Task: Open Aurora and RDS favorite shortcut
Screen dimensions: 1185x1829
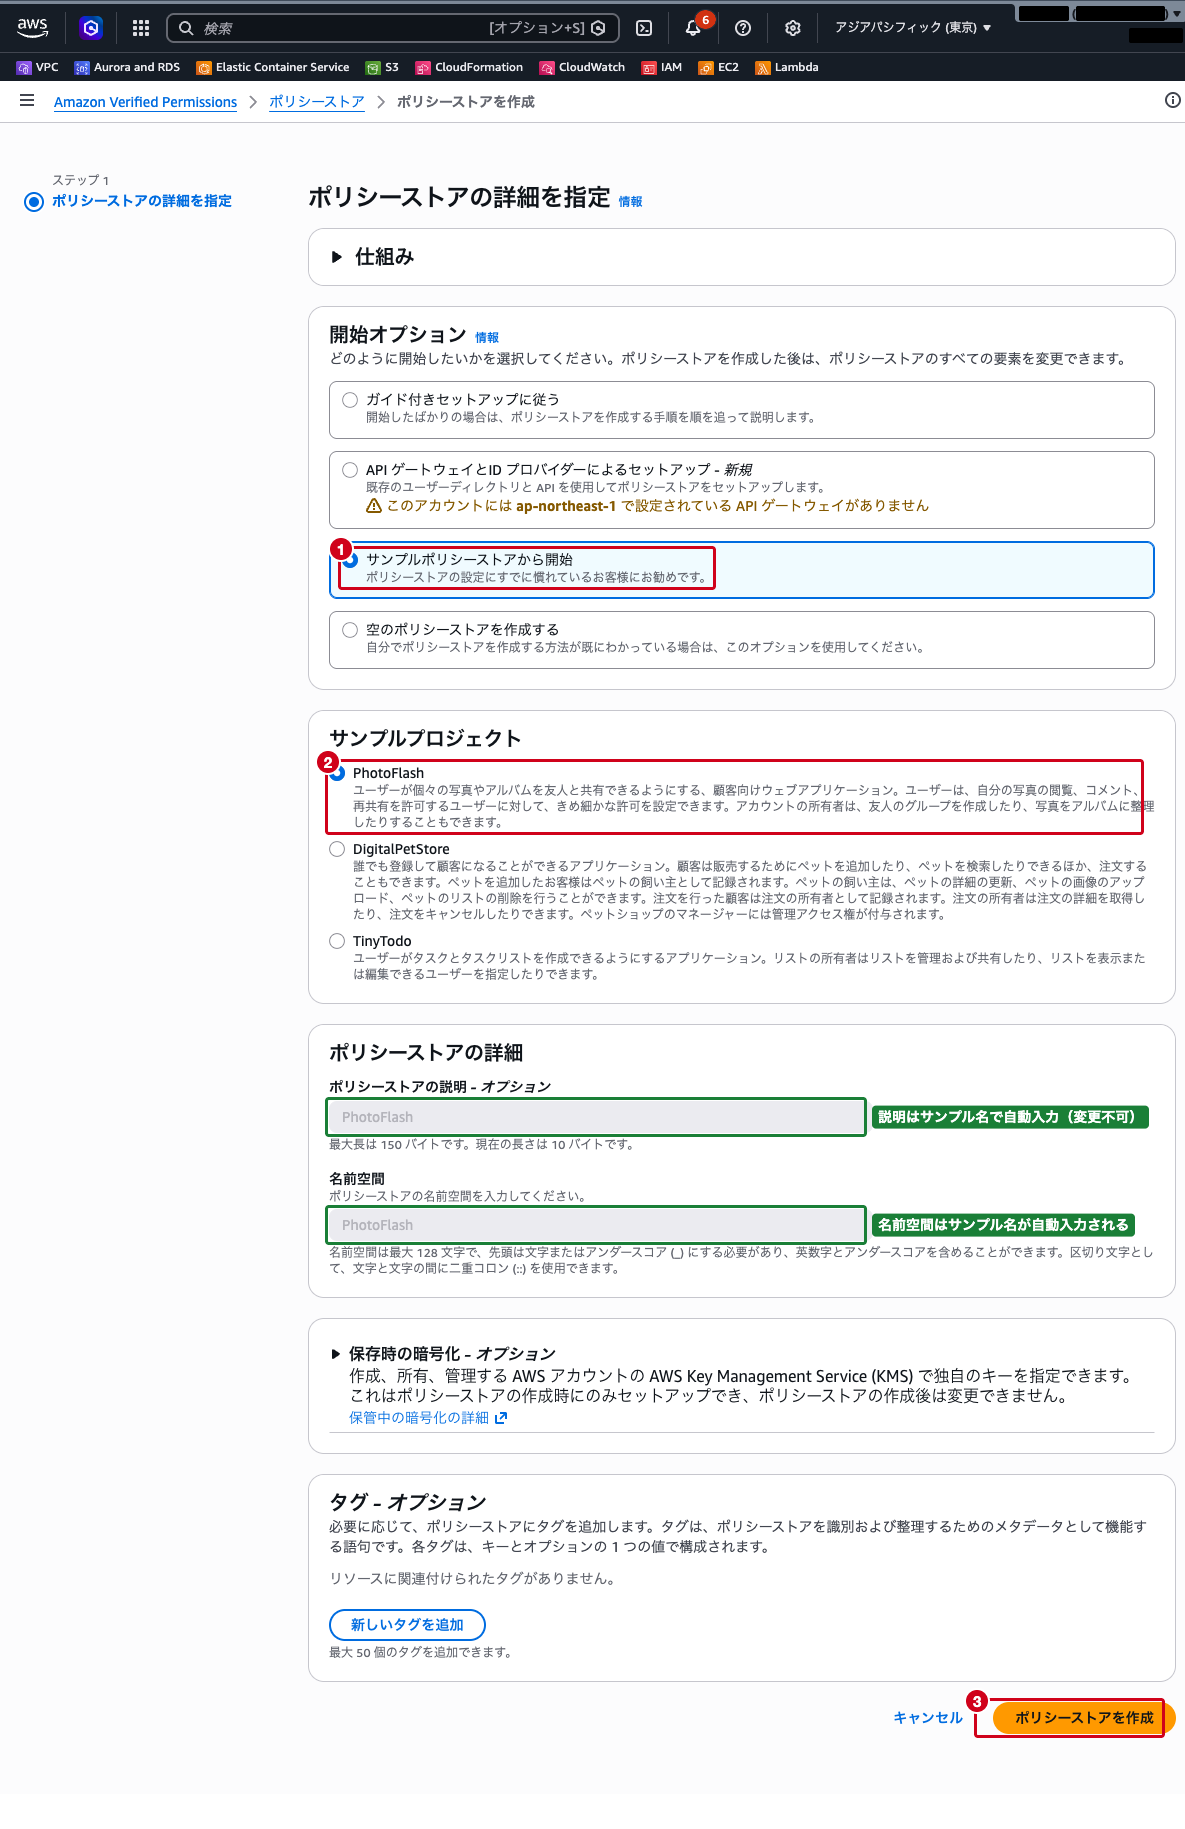Action: tap(128, 67)
